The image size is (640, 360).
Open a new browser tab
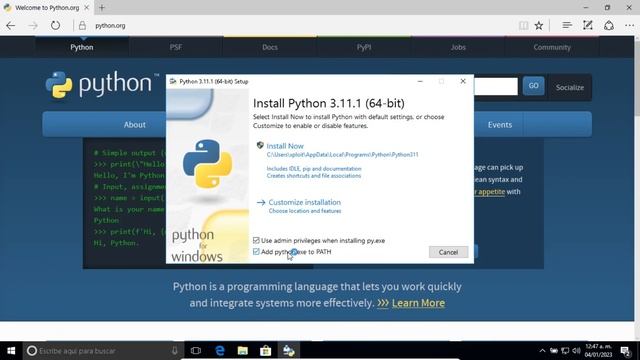(x=102, y=7)
